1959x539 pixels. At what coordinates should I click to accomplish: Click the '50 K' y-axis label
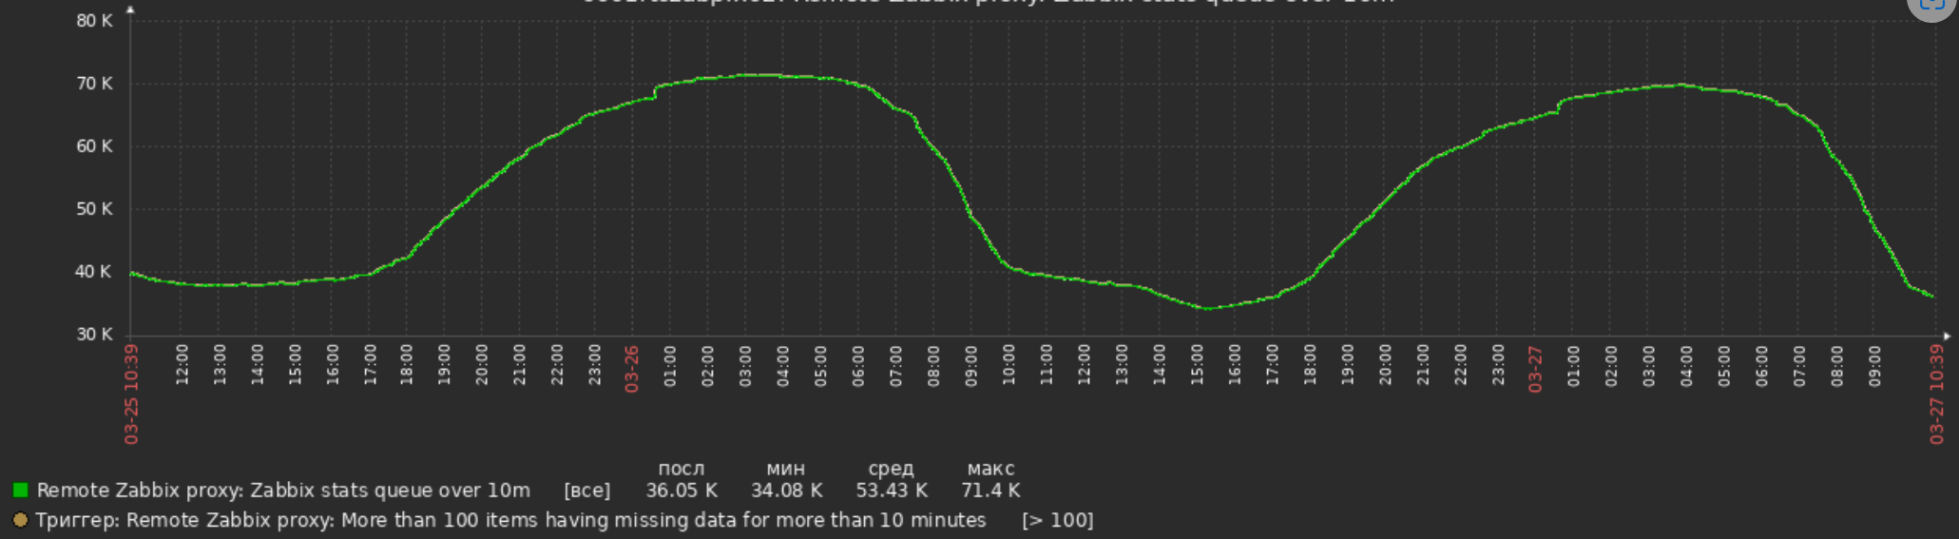pyautogui.click(x=95, y=210)
